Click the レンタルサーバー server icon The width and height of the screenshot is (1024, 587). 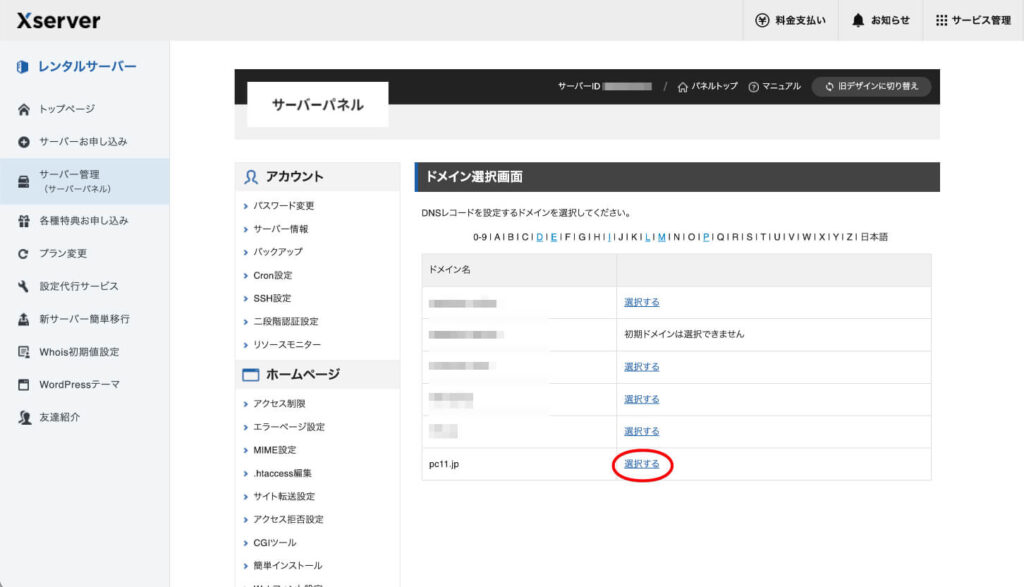pos(23,67)
